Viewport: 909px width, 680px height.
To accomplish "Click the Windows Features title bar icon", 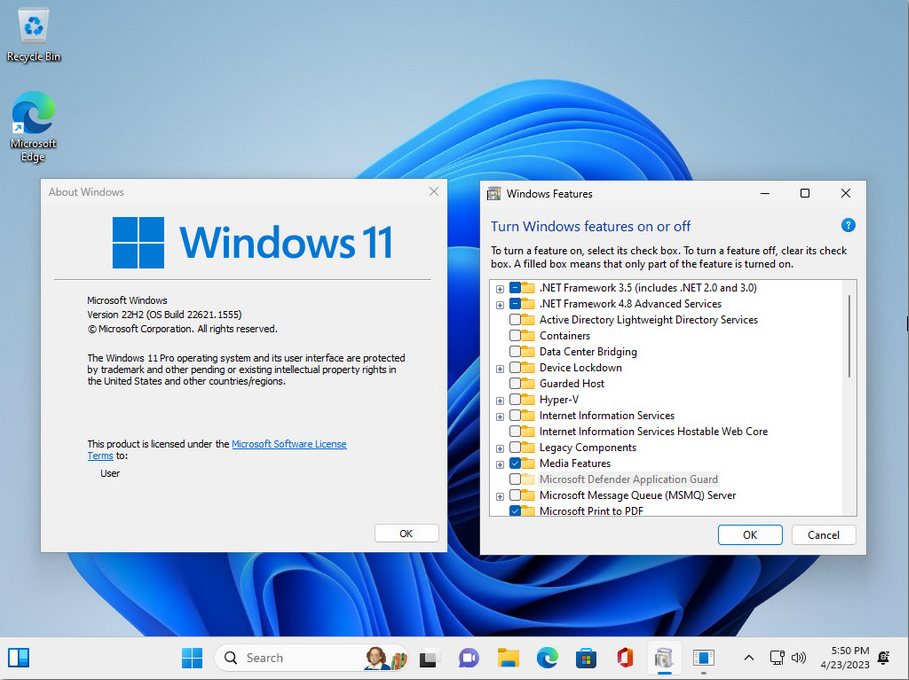I will click(494, 194).
